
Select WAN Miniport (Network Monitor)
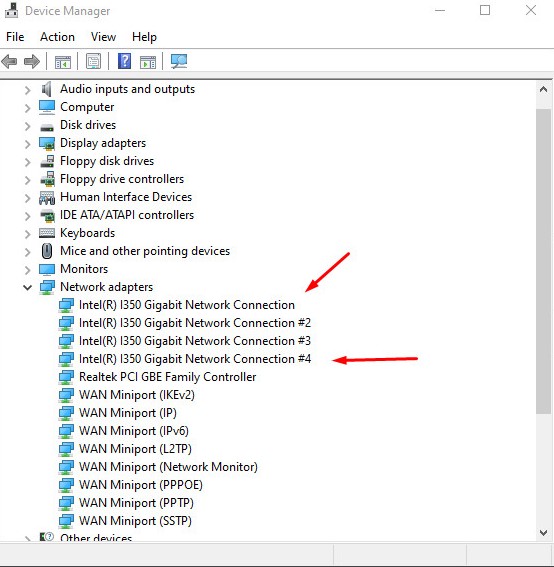click(x=168, y=467)
